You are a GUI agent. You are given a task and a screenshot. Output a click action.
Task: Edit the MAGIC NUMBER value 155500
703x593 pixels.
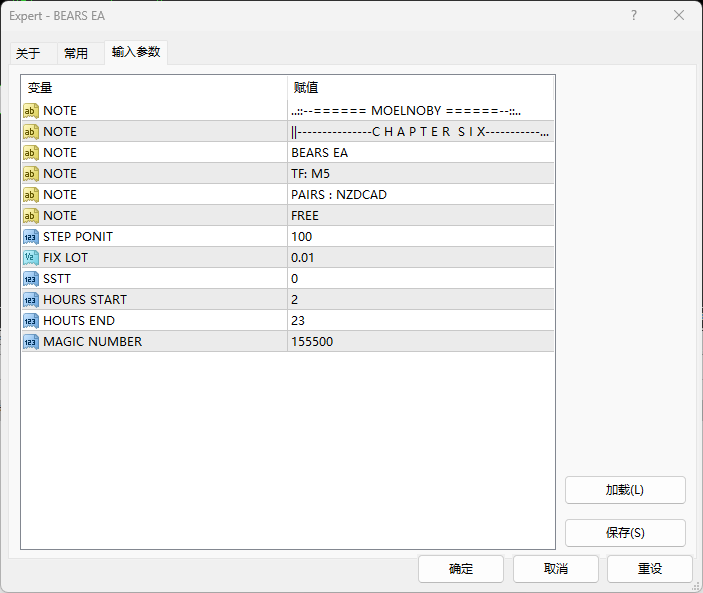pos(421,342)
